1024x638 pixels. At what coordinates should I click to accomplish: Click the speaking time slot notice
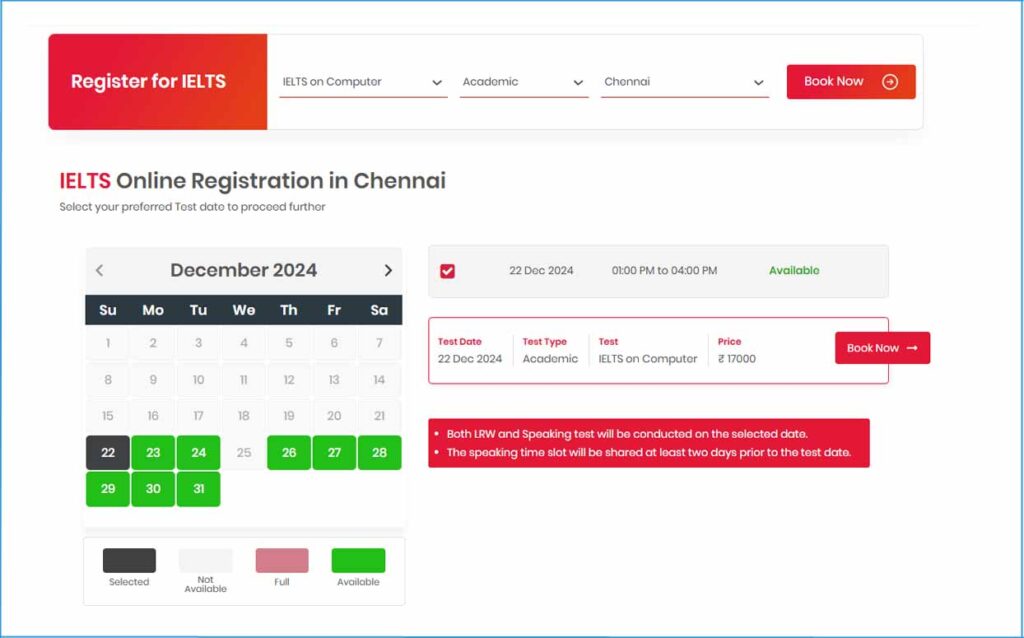[x=648, y=453]
